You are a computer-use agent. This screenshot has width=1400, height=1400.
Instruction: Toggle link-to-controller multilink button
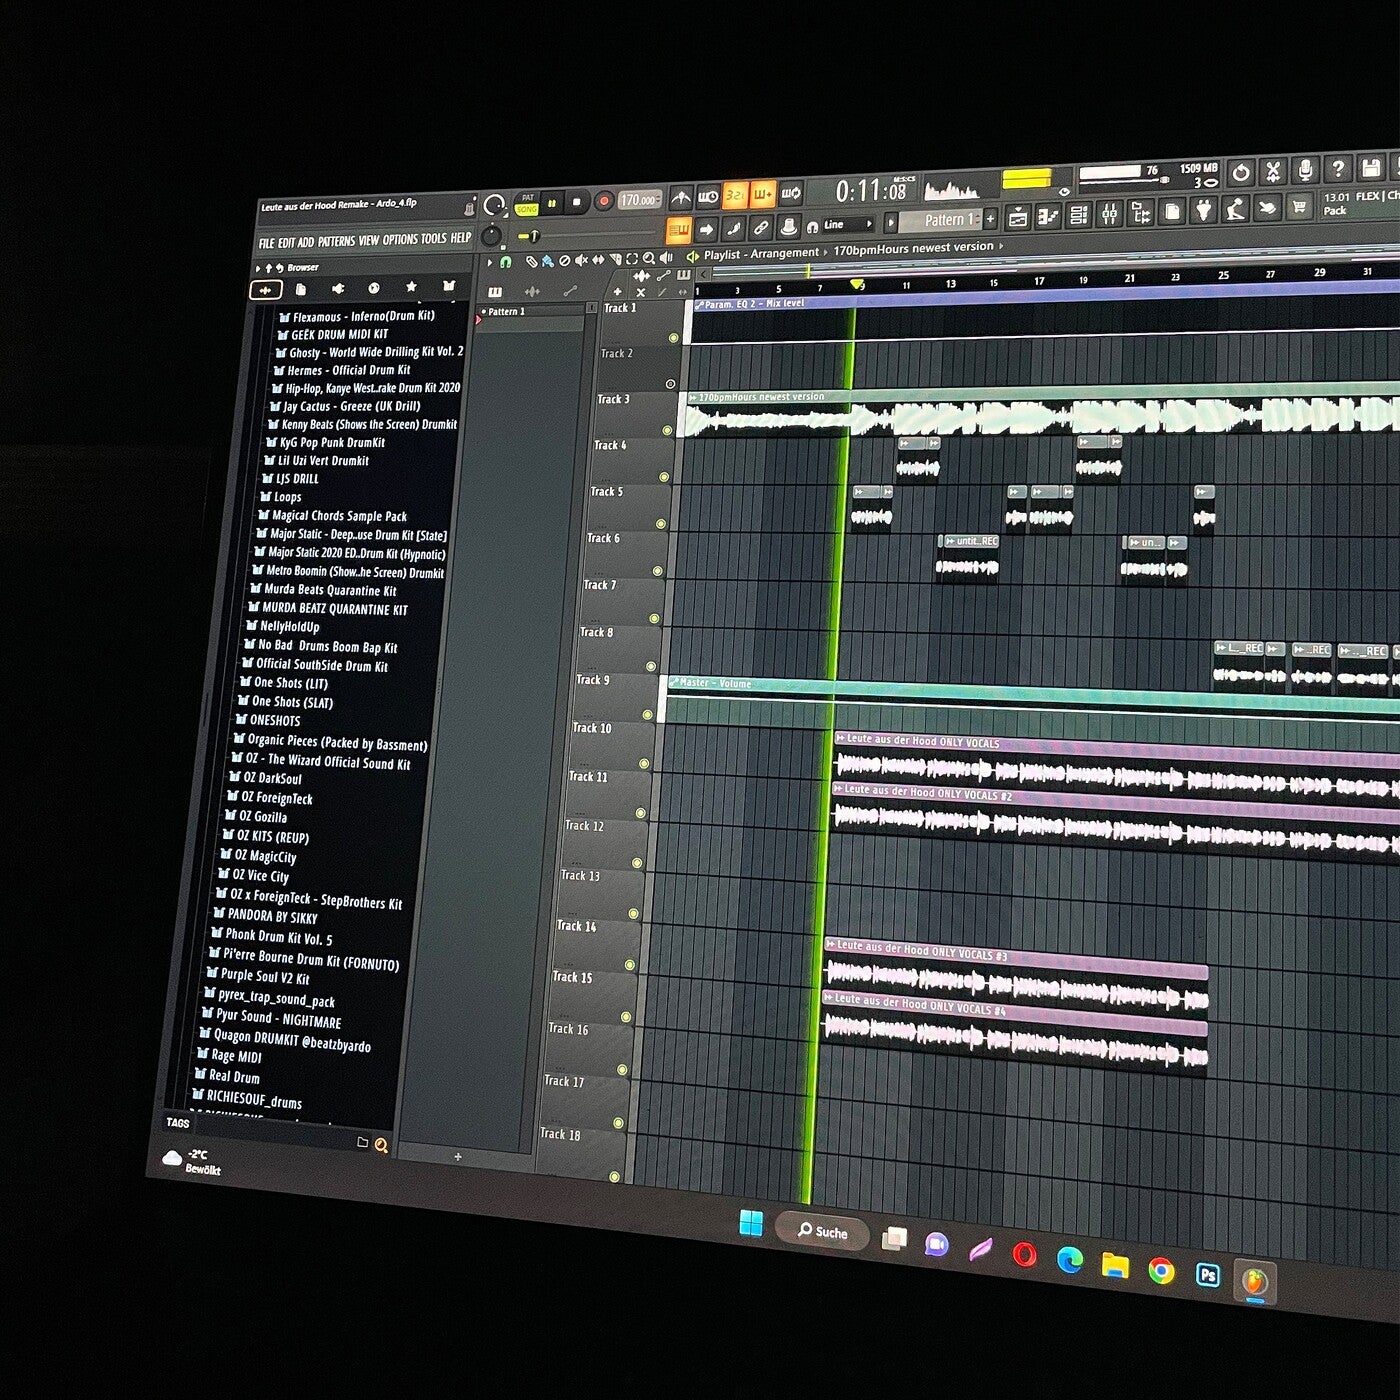coord(761,228)
